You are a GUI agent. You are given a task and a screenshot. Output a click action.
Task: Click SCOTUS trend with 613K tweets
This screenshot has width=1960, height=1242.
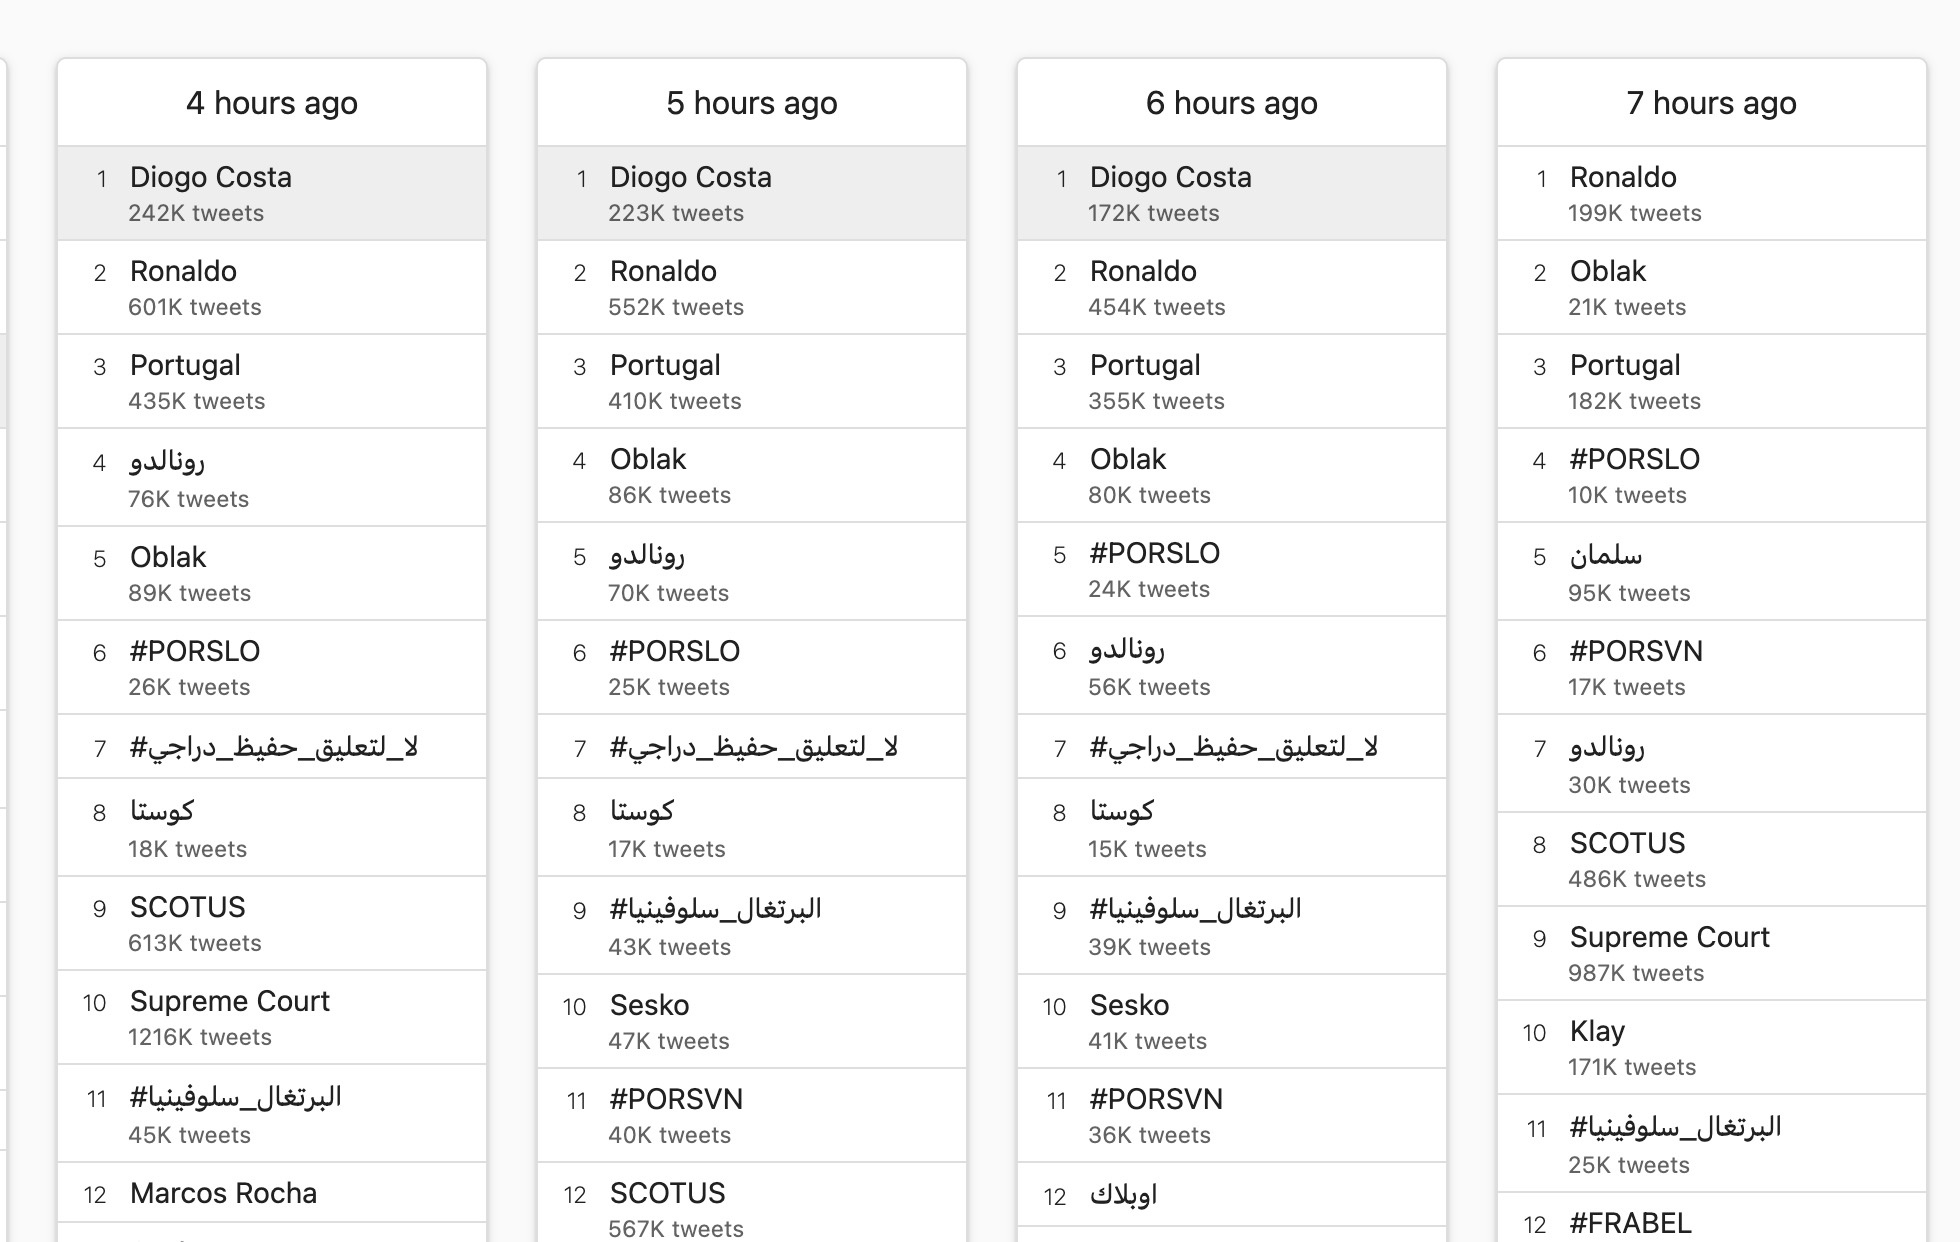tap(272, 923)
